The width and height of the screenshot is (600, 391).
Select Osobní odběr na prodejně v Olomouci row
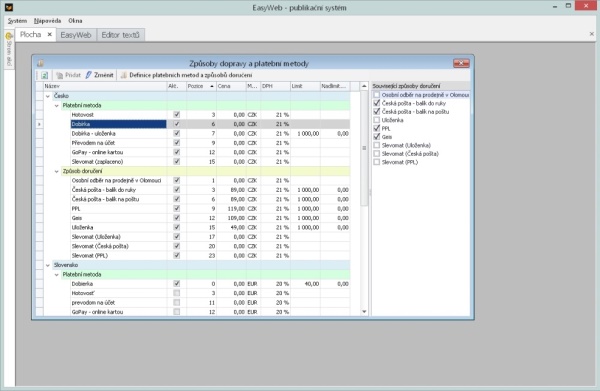(196, 180)
